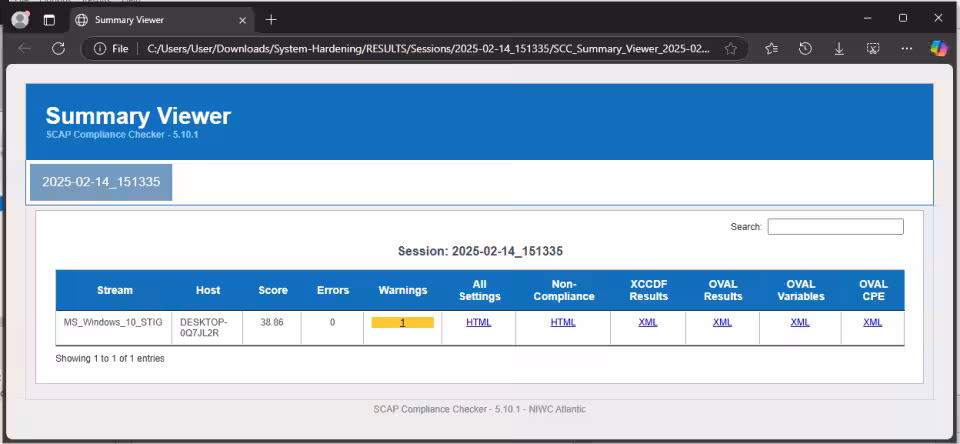Click inside the Search input field

point(835,227)
